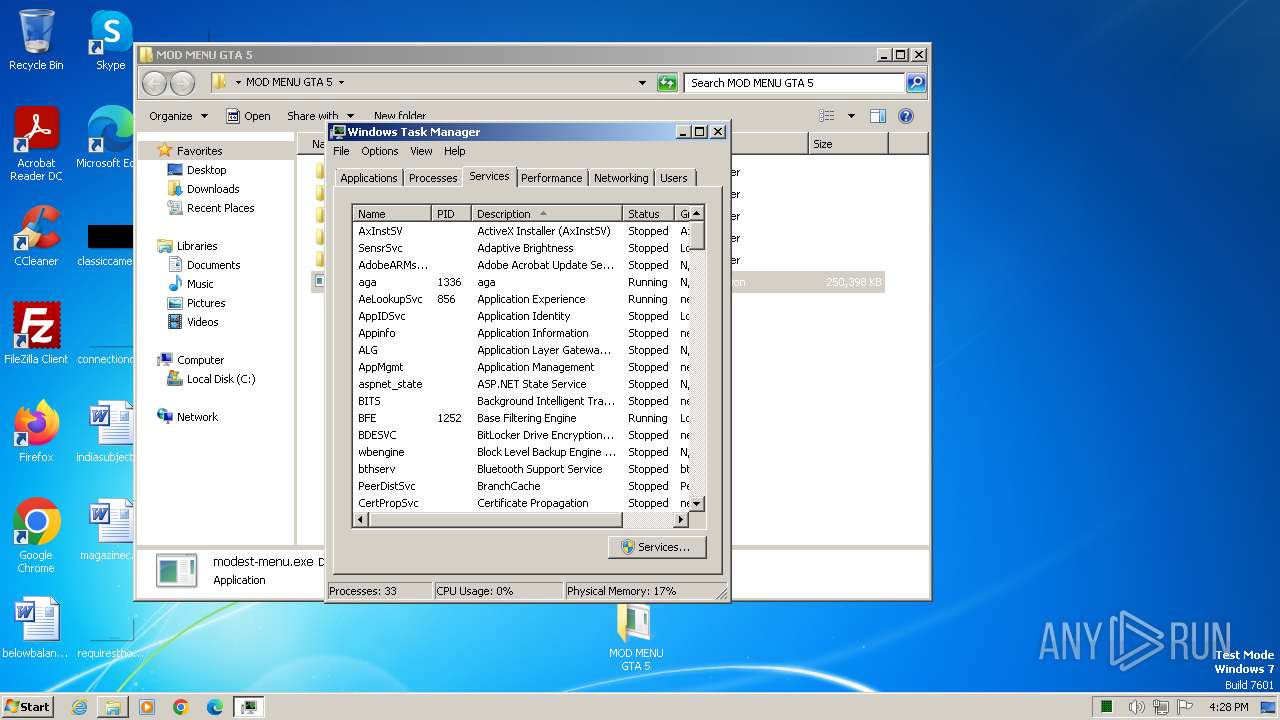Select Desktop under Favorites
The width and height of the screenshot is (1280, 720).
pos(206,170)
